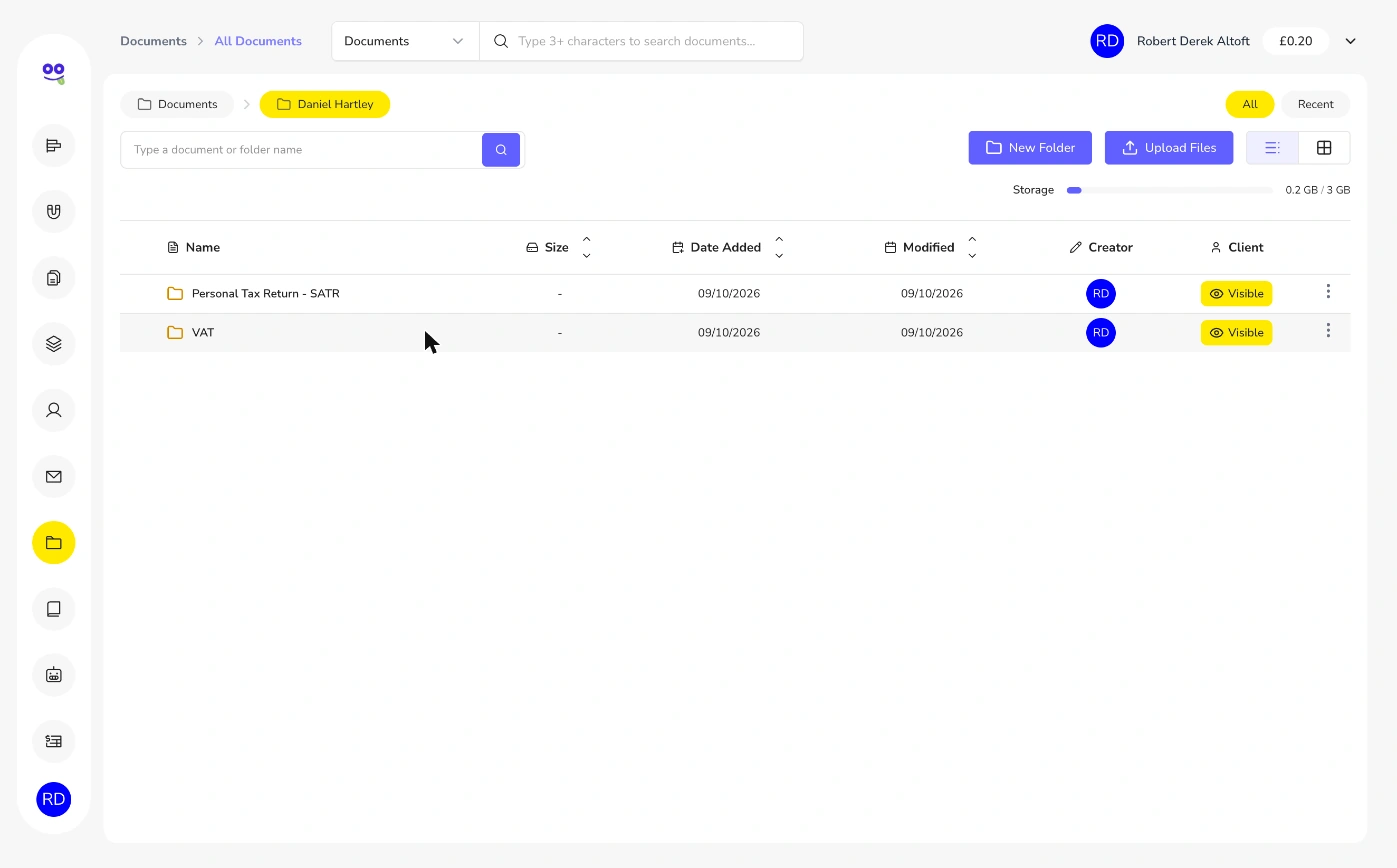
Task: Go to Documents in the top breadcrumb
Action: coord(153,41)
